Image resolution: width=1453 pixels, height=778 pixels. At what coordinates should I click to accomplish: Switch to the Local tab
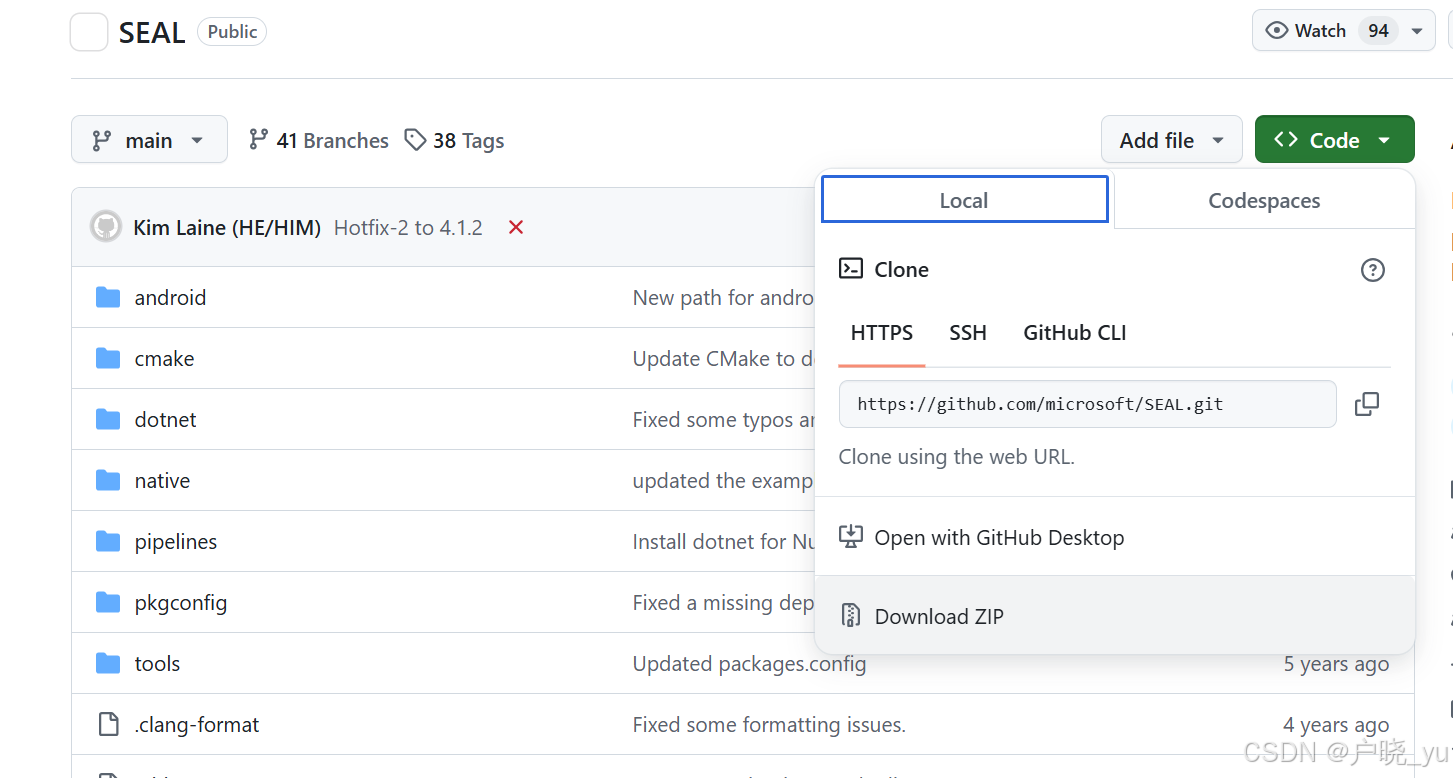[964, 200]
